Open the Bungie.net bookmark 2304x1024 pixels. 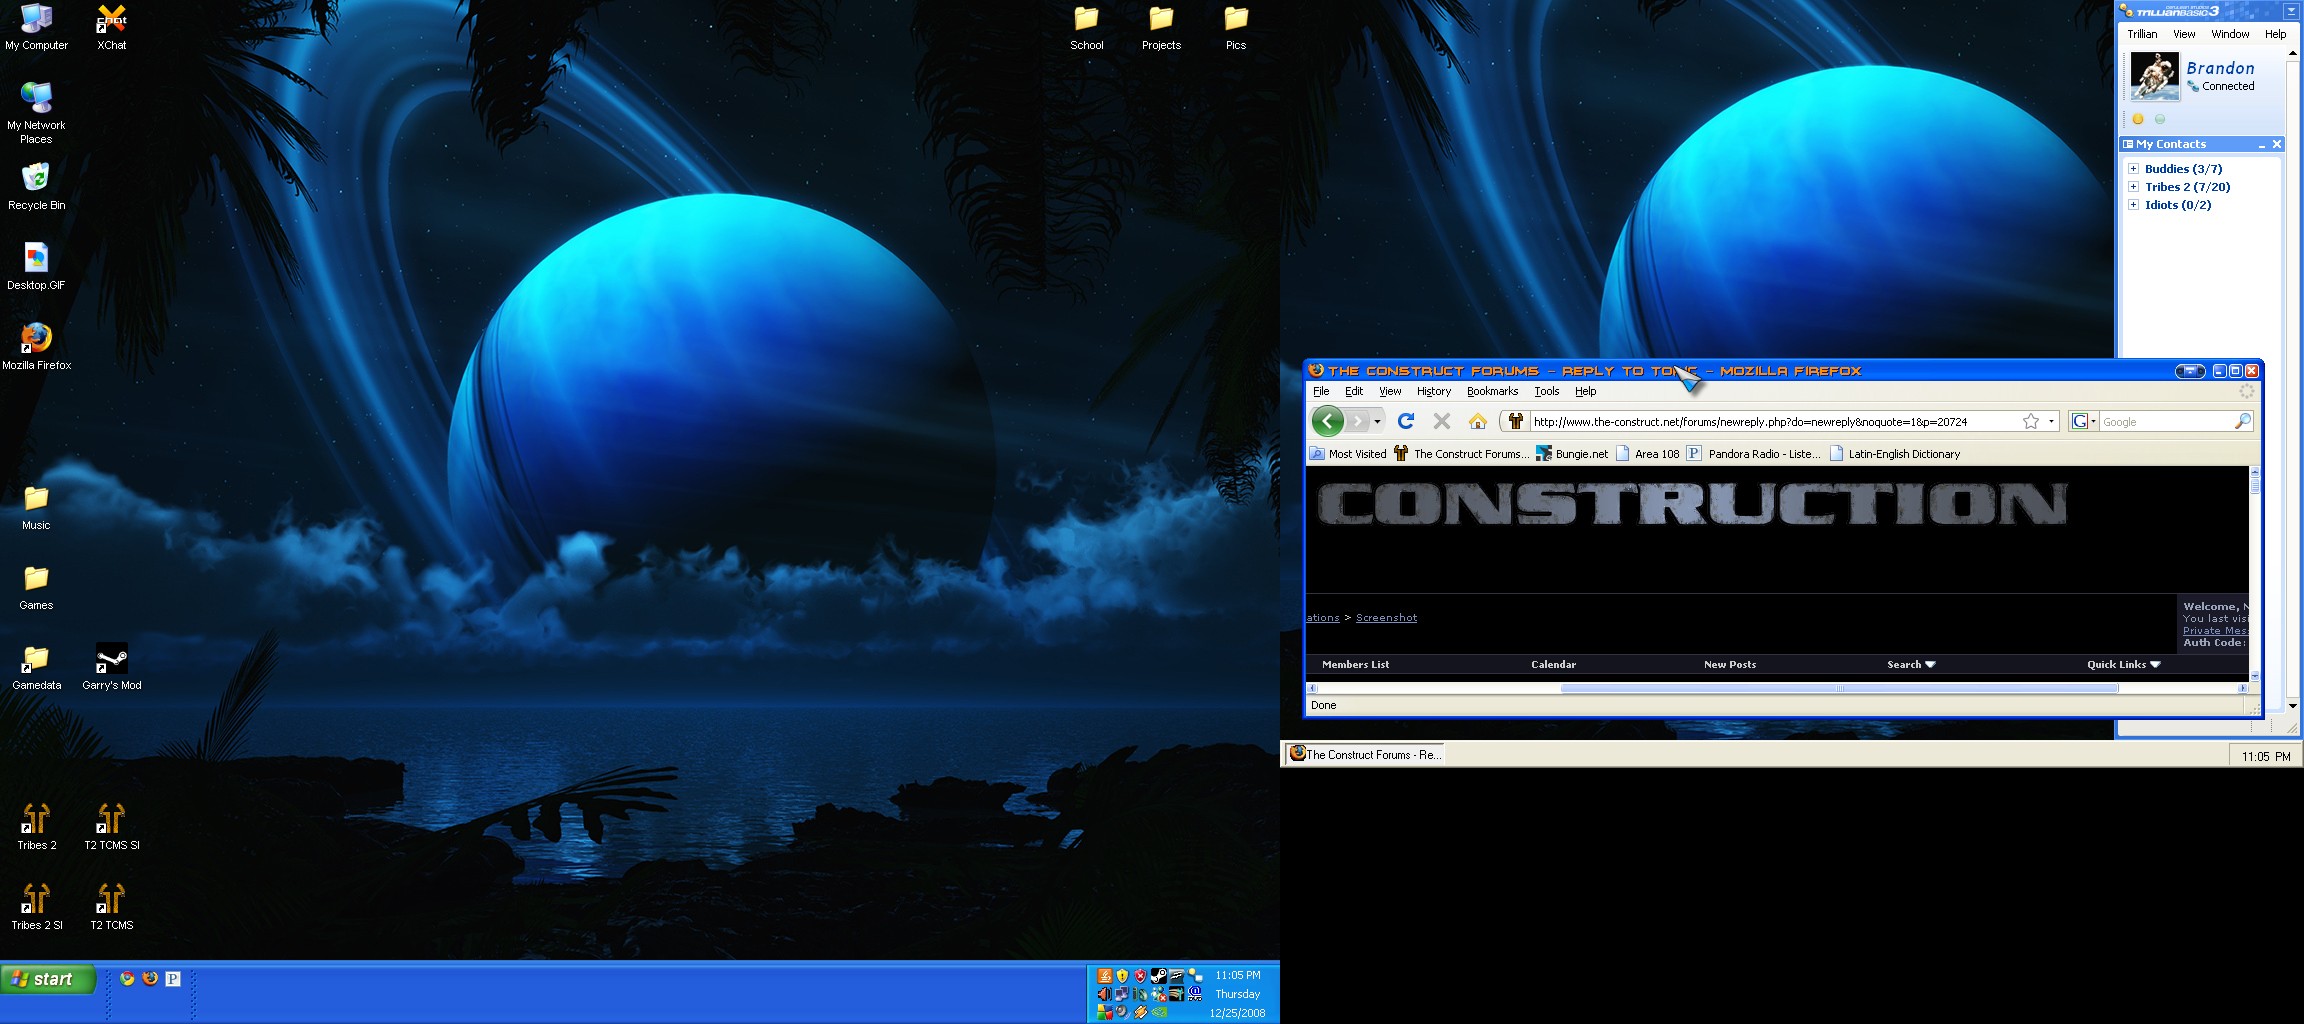coord(1572,454)
